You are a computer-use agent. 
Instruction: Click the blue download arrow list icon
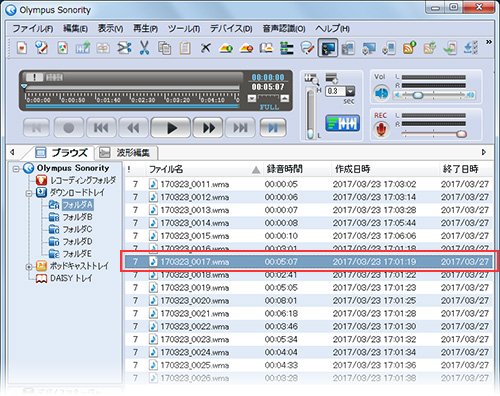coord(470,48)
